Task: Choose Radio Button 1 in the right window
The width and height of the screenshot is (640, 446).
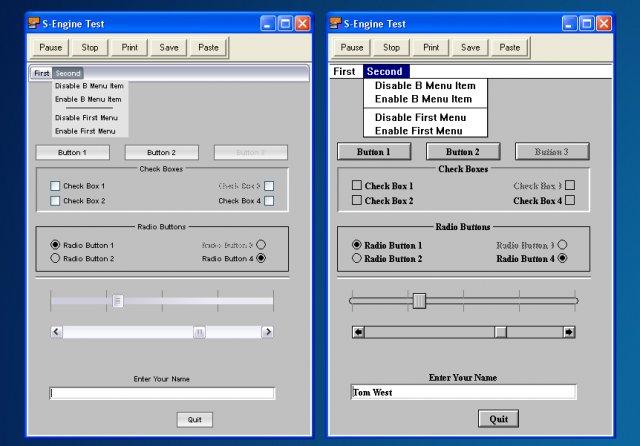Action: pos(357,245)
